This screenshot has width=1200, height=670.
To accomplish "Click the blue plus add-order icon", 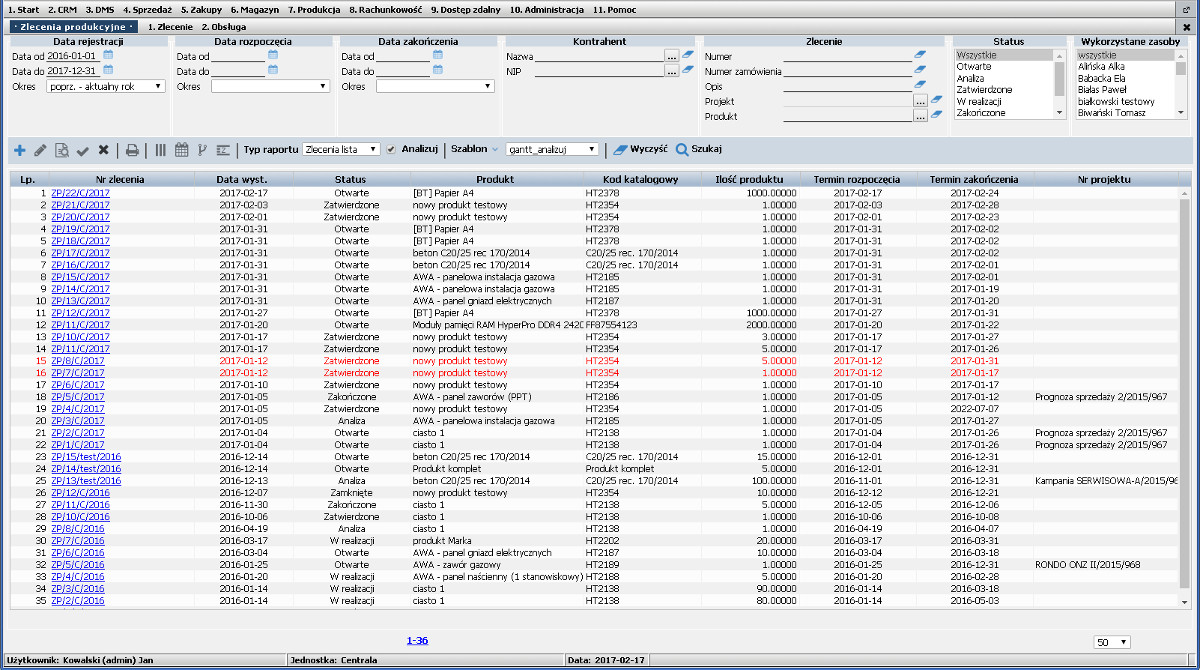I will 20,150.
